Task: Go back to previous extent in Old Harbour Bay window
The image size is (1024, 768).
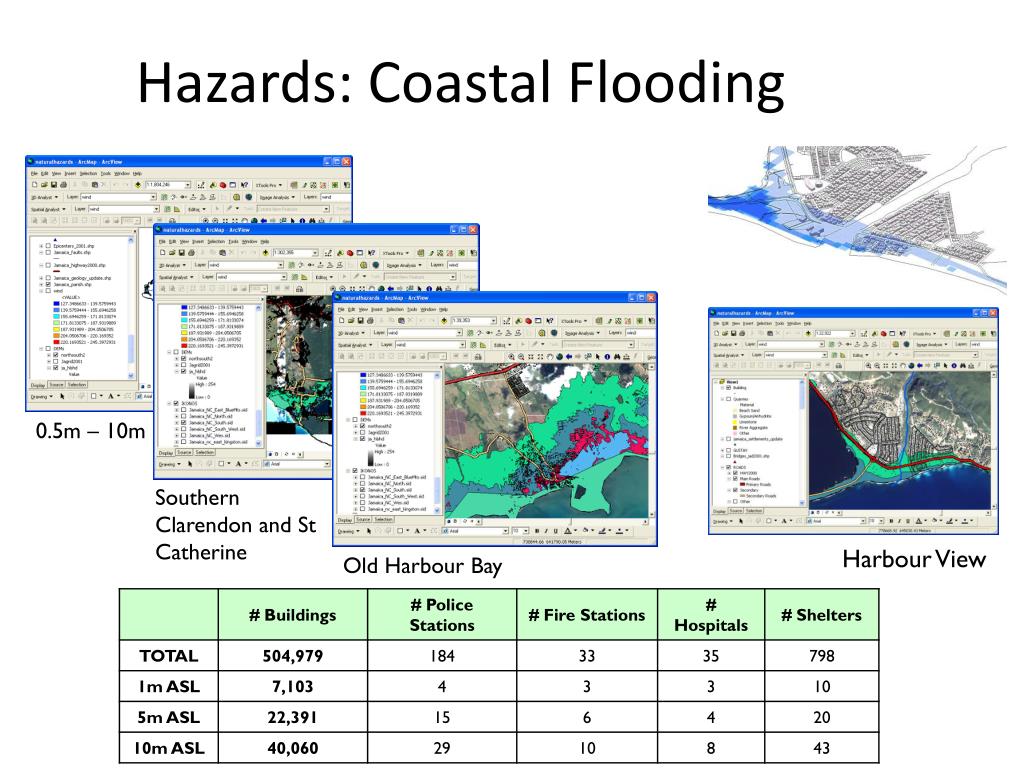Action: coord(569,357)
